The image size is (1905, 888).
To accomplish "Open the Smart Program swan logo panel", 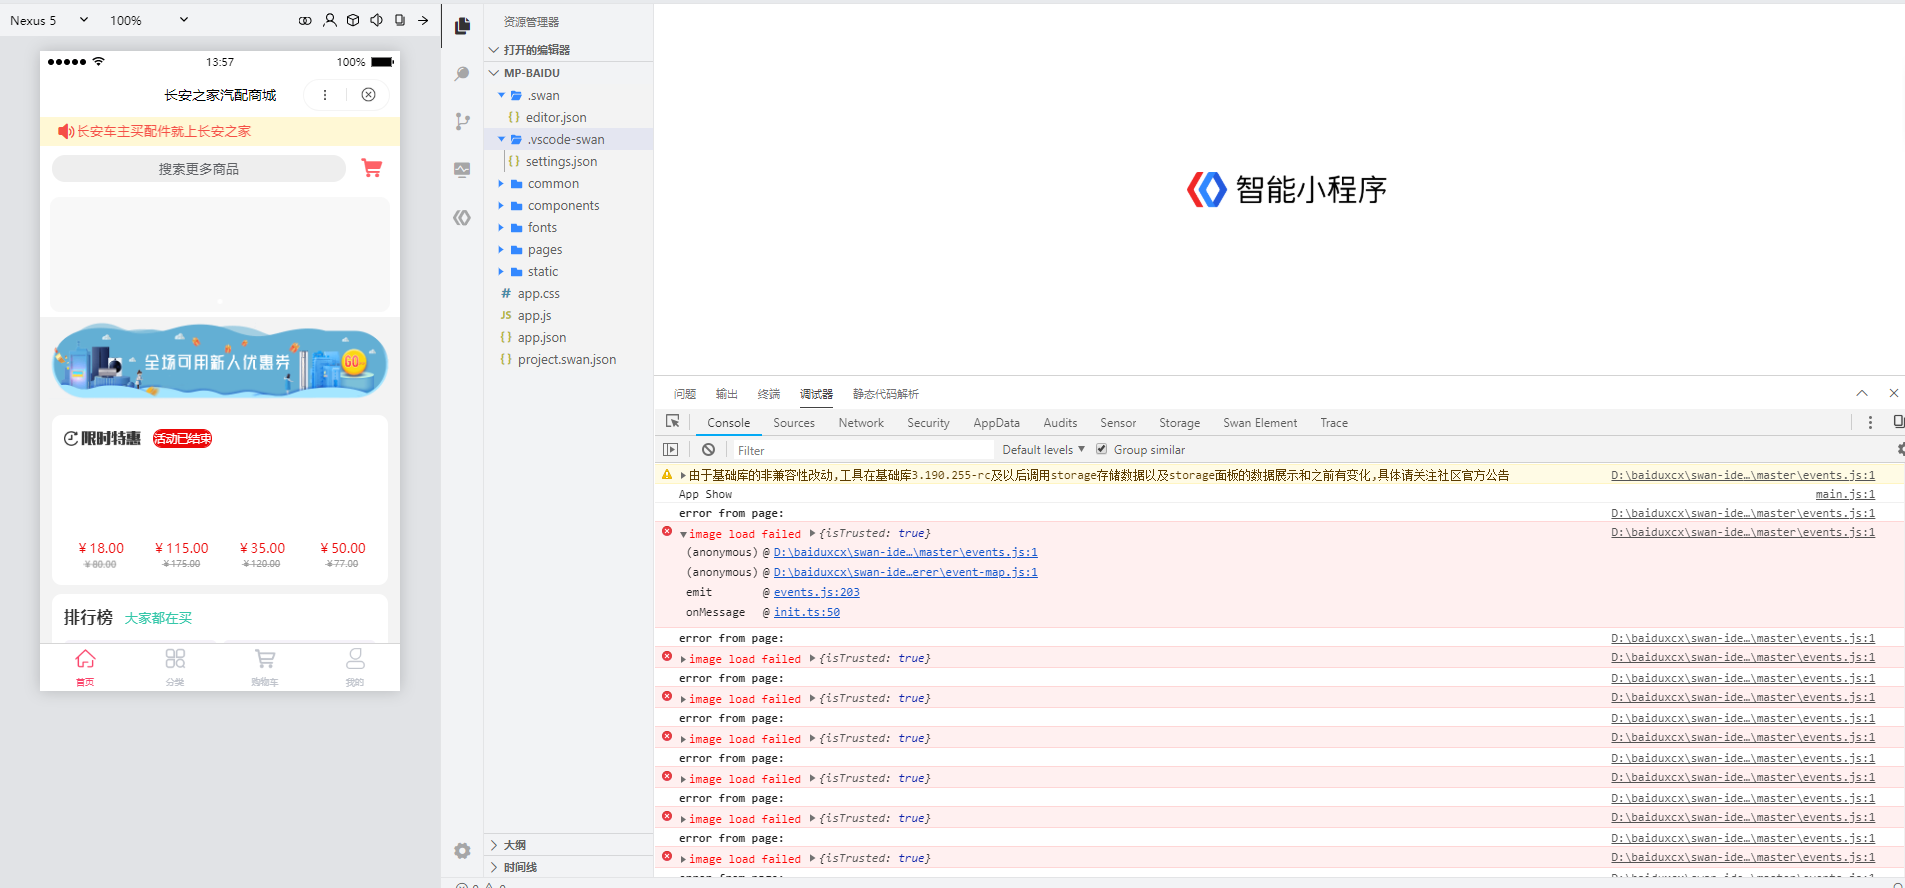I will pyautogui.click(x=462, y=217).
